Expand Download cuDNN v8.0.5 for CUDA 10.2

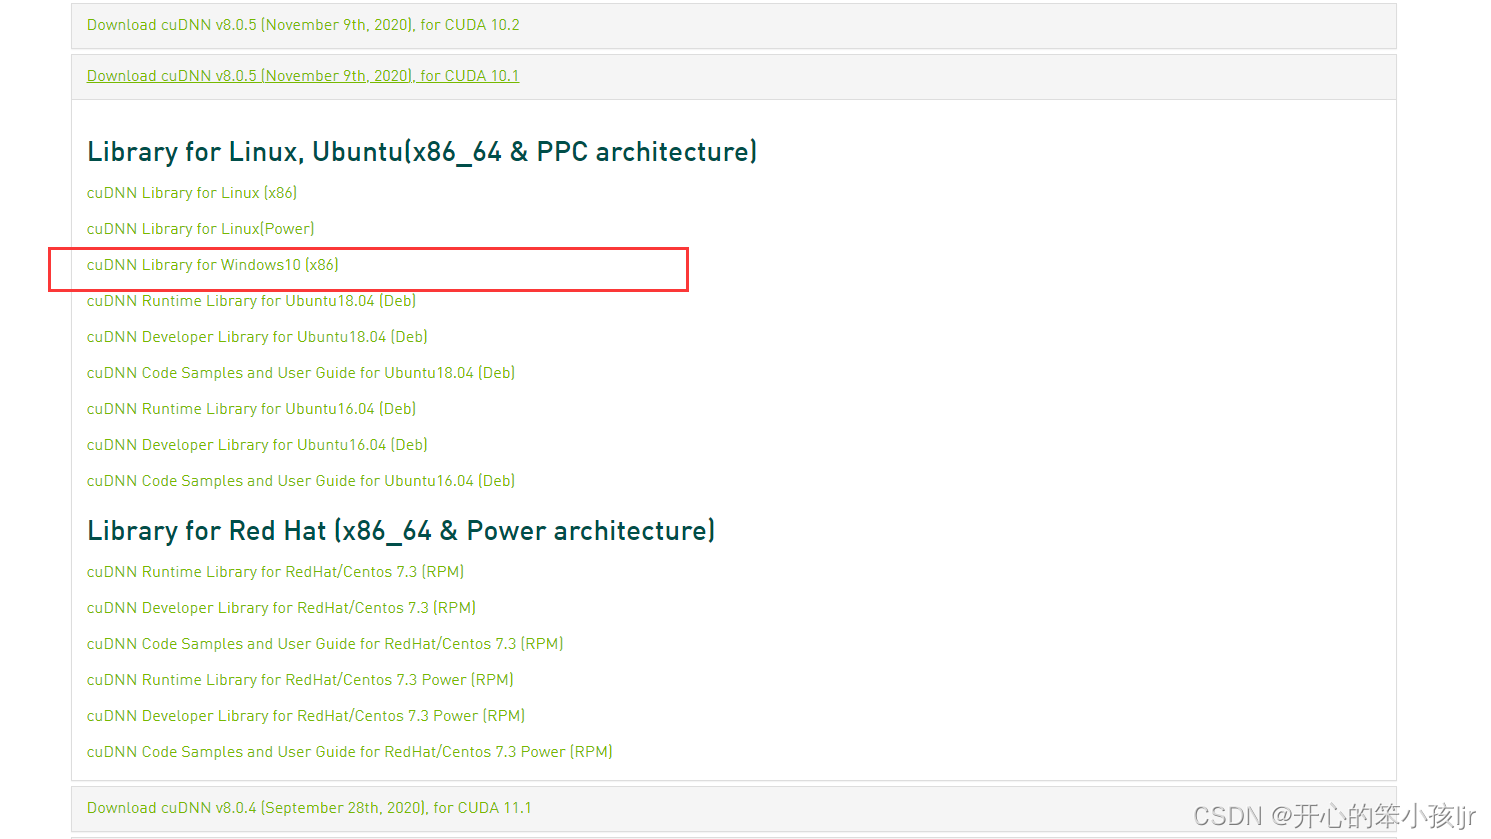coord(303,25)
